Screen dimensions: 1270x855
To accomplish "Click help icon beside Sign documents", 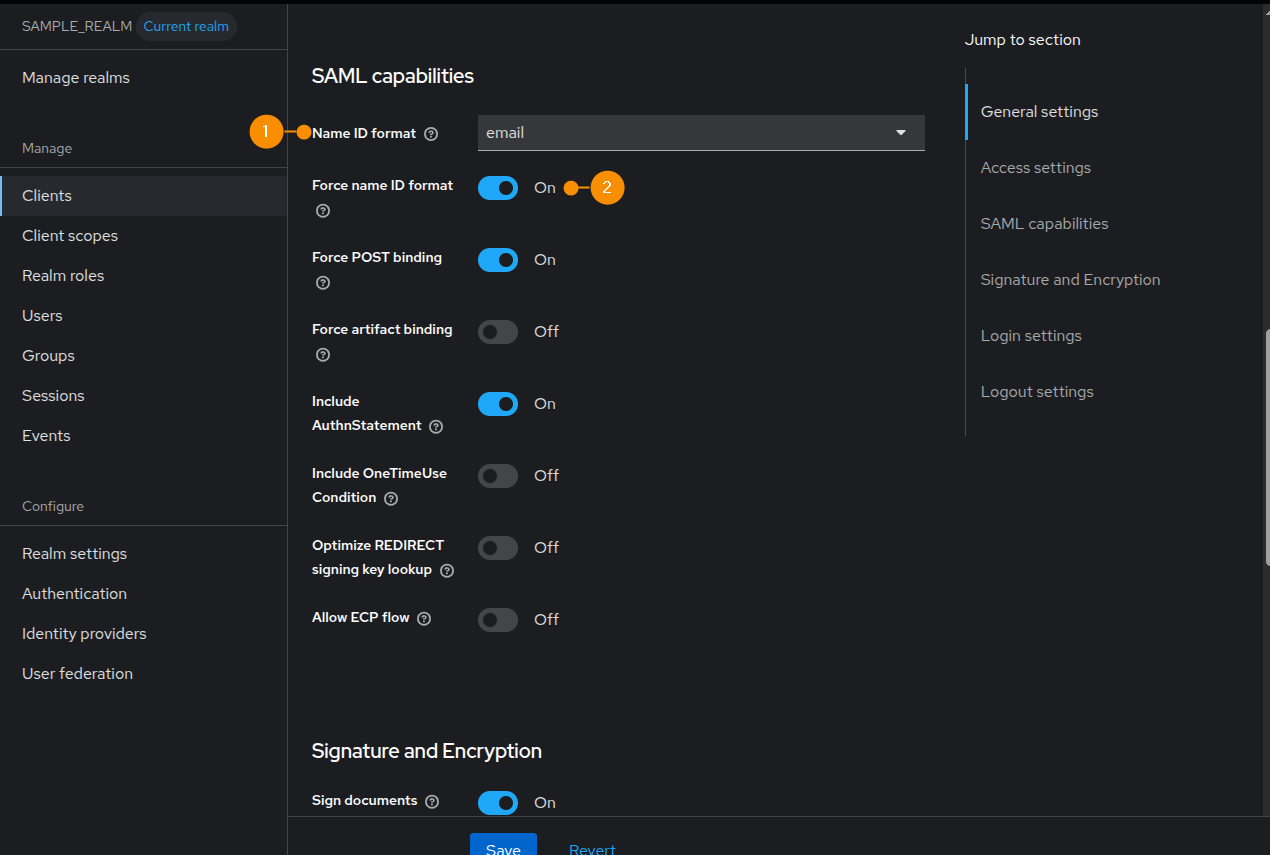I will pos(432,802).
